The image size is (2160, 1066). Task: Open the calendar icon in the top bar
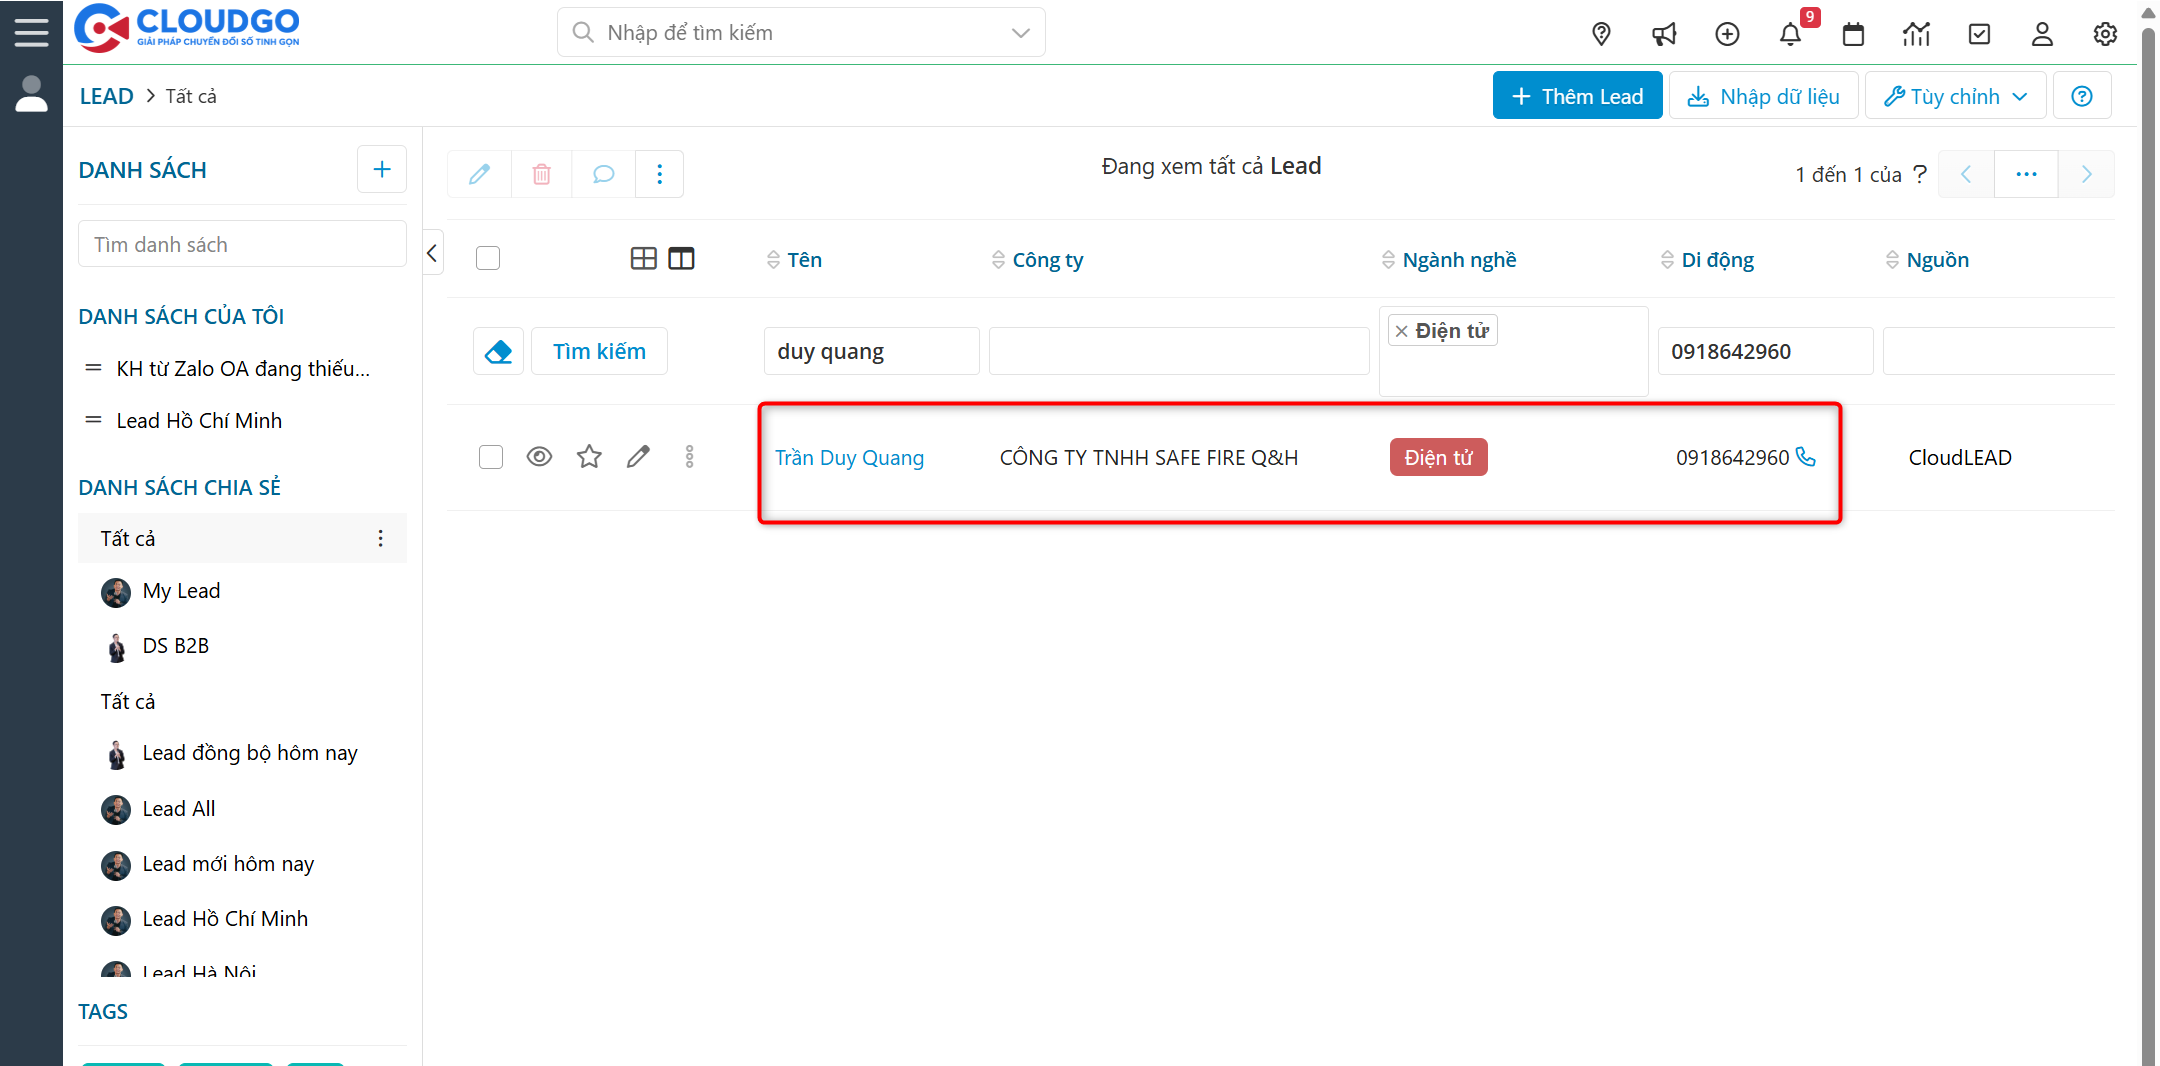click(x=1853, y=34)
